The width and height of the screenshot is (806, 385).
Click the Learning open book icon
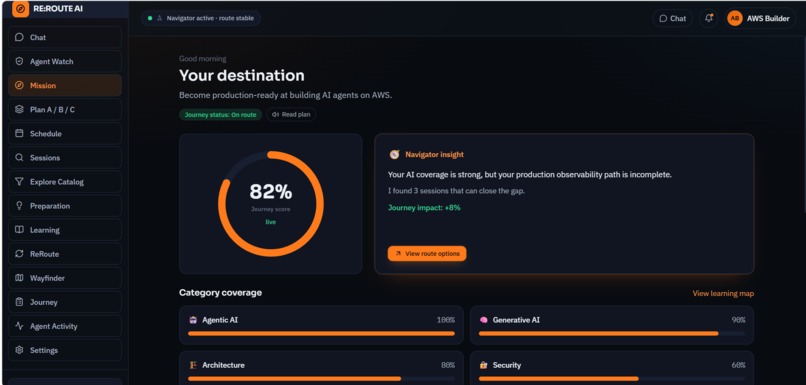pos(19,230)
